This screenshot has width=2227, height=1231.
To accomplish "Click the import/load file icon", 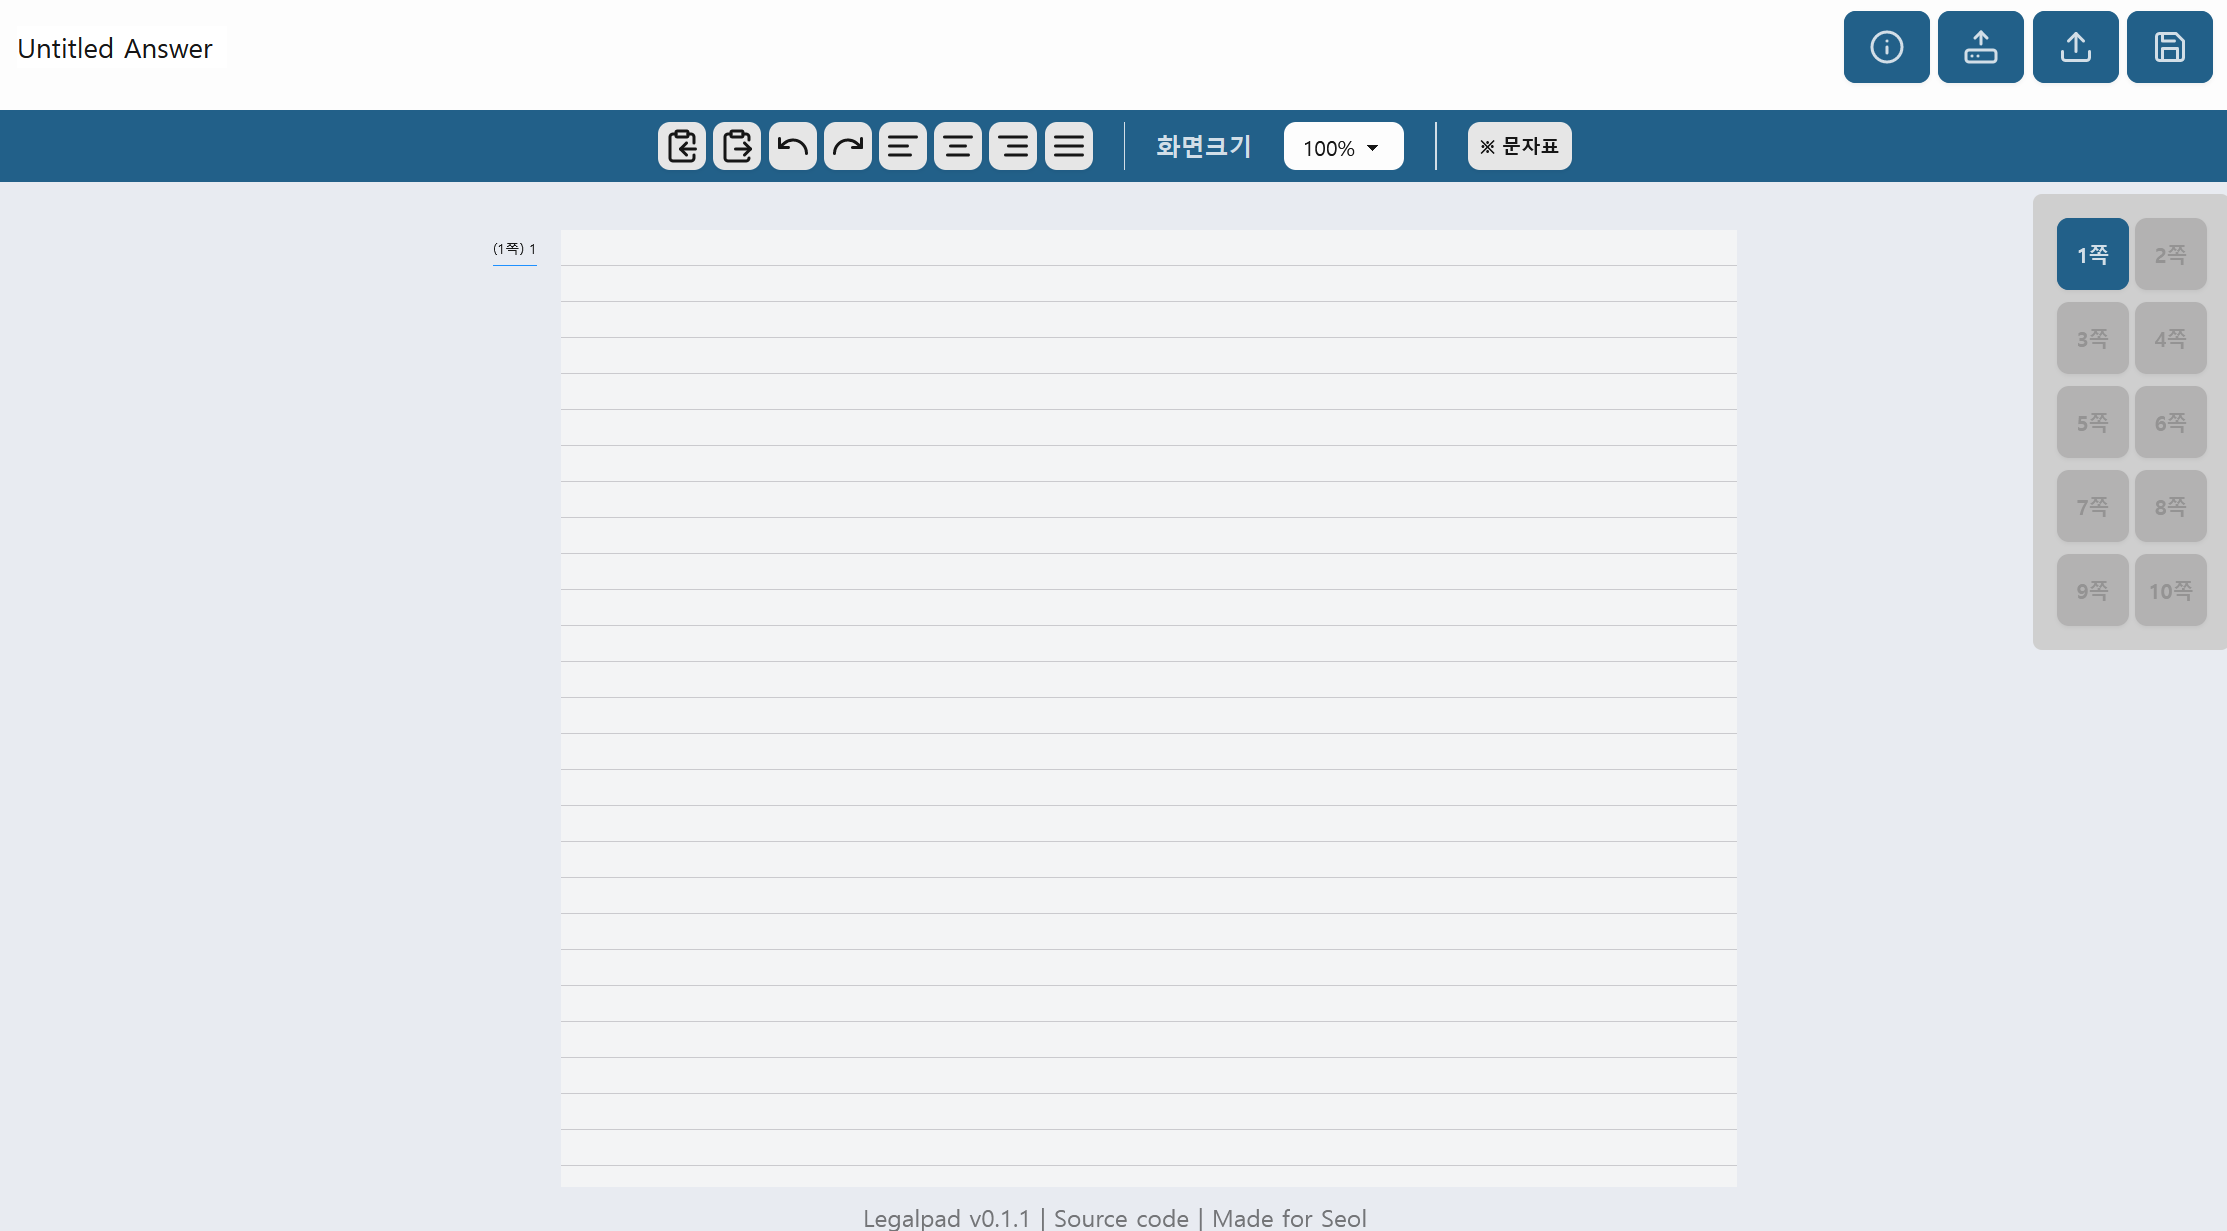I will [x=1981, y=46].
